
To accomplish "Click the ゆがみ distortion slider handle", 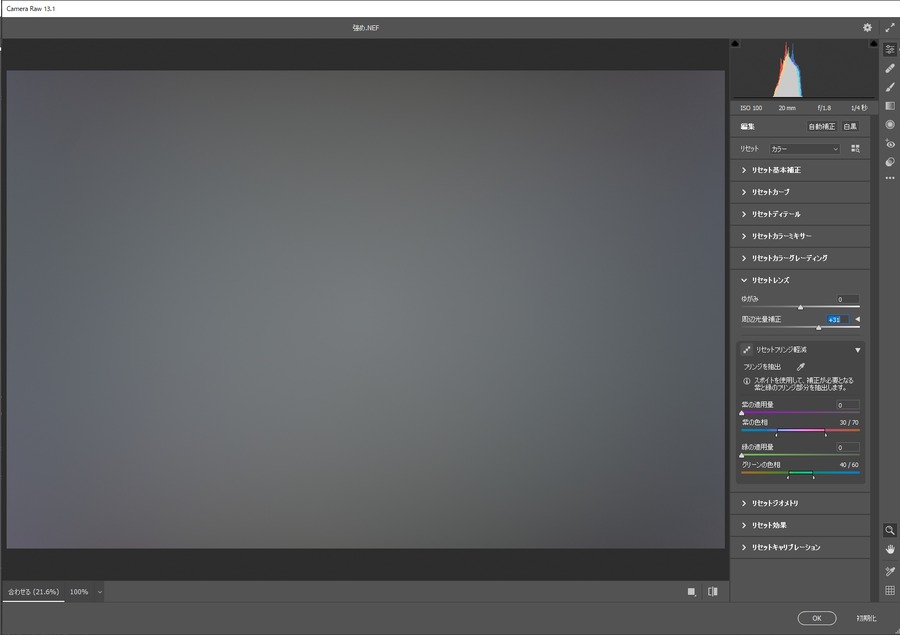I will click(800, 307).
